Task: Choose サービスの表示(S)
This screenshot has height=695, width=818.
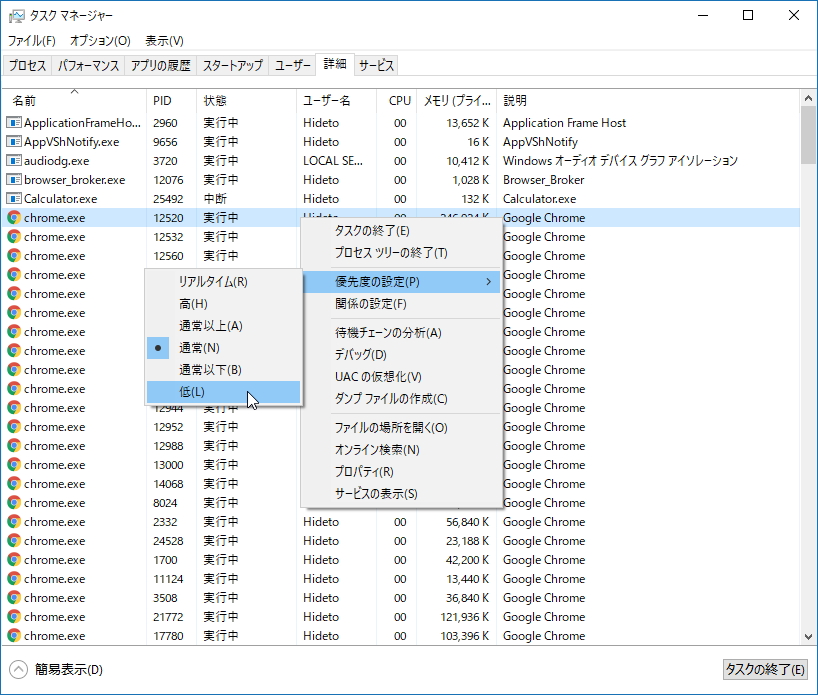Action: pyautogui.click(x=401, y=494)
